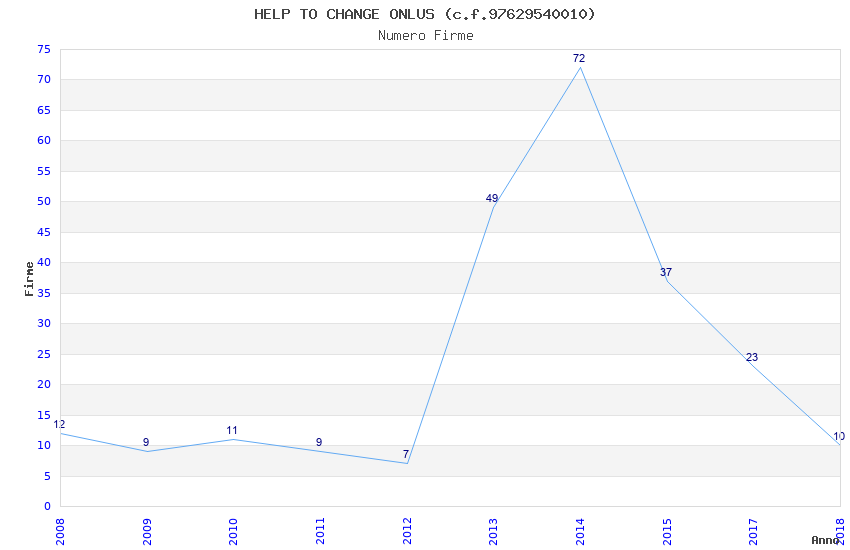Click the y-axis value 40
Screen dimensions: 850x550
[44, 262]
